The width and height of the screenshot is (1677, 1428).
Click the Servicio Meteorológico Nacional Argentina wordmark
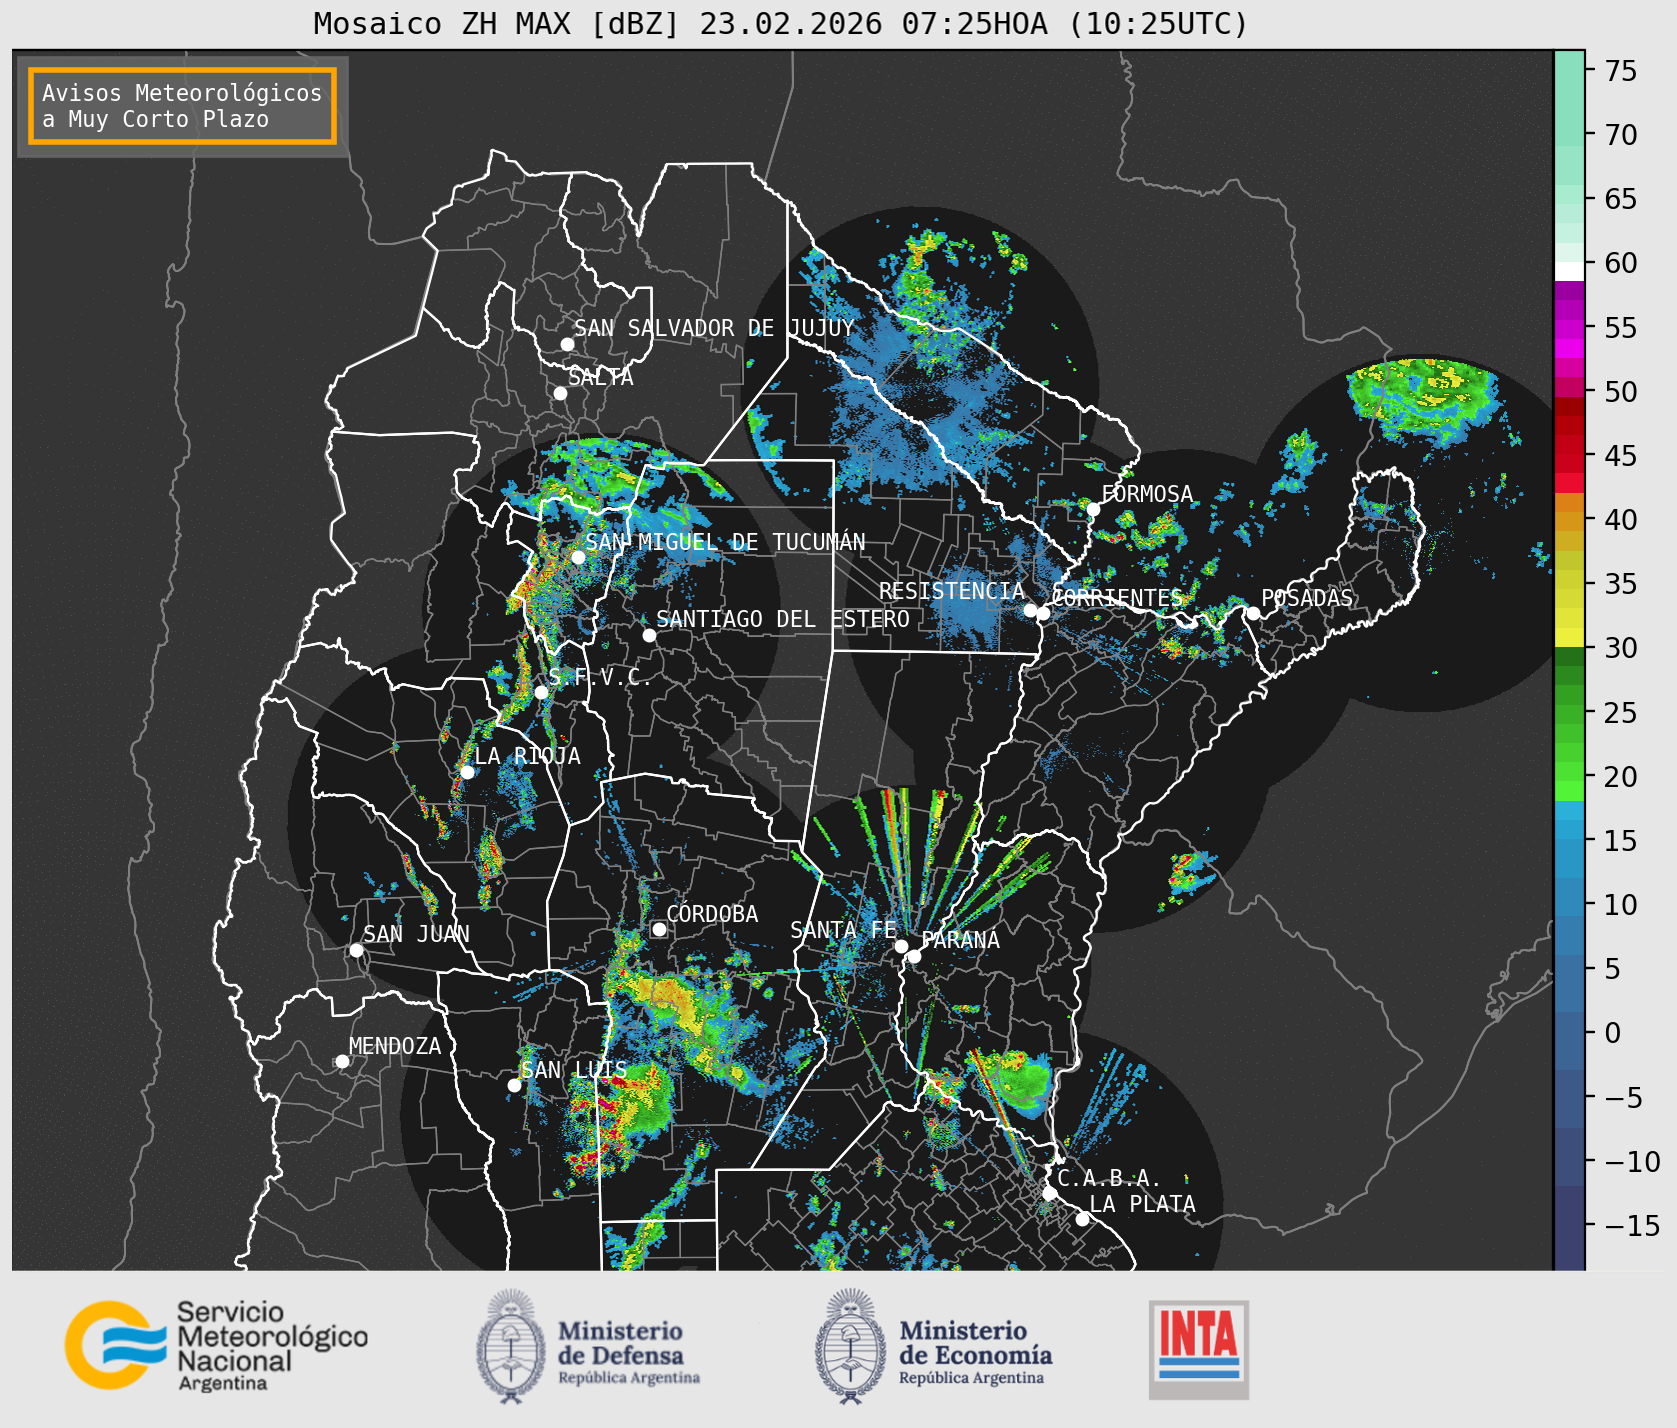coord(272,1346)
